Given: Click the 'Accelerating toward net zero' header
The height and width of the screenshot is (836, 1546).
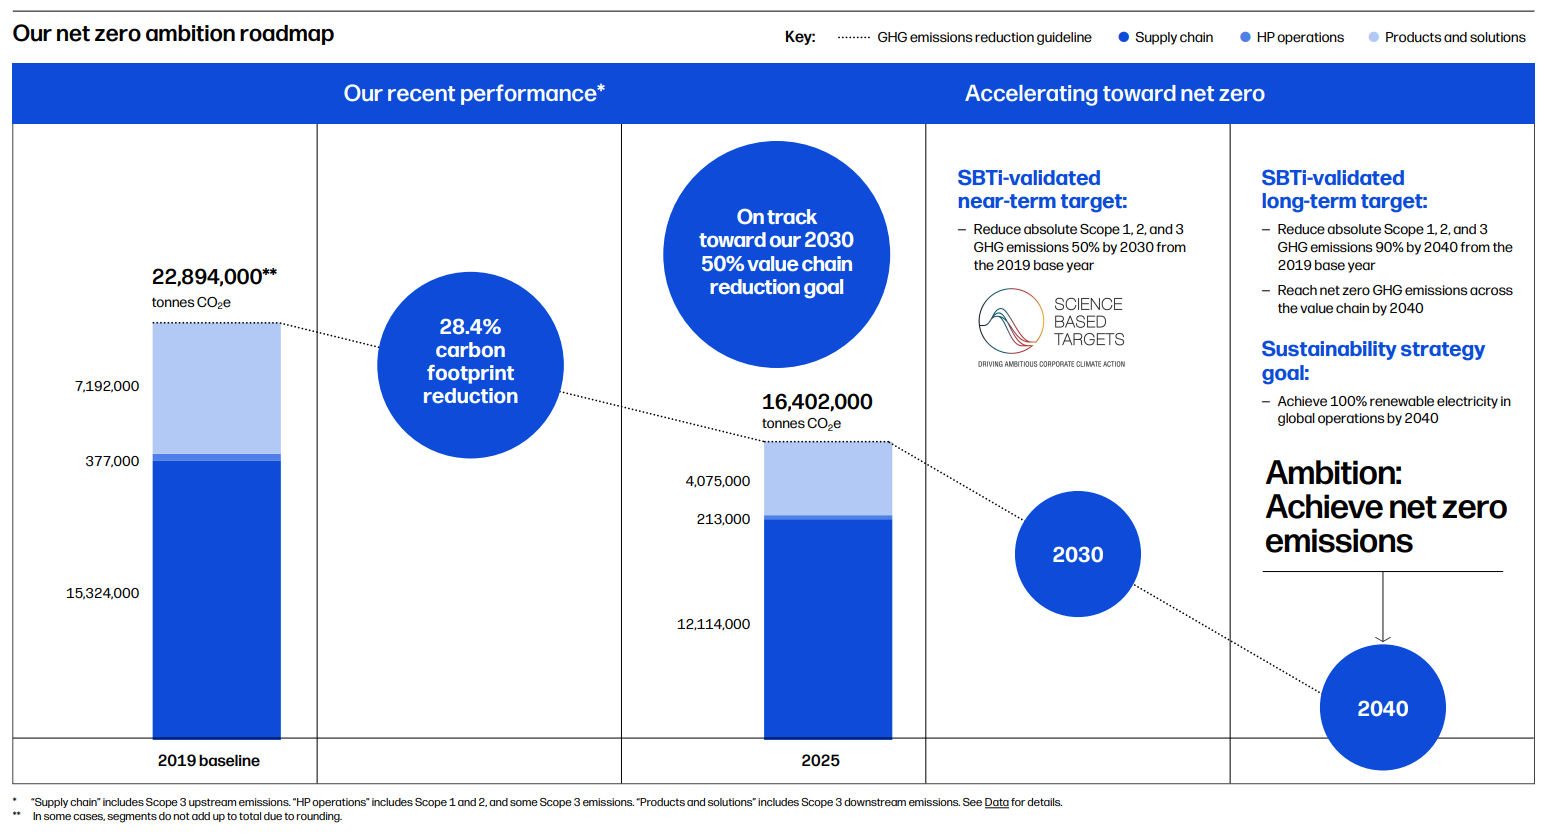Looking at the screenshot, I should (1114, 93).
